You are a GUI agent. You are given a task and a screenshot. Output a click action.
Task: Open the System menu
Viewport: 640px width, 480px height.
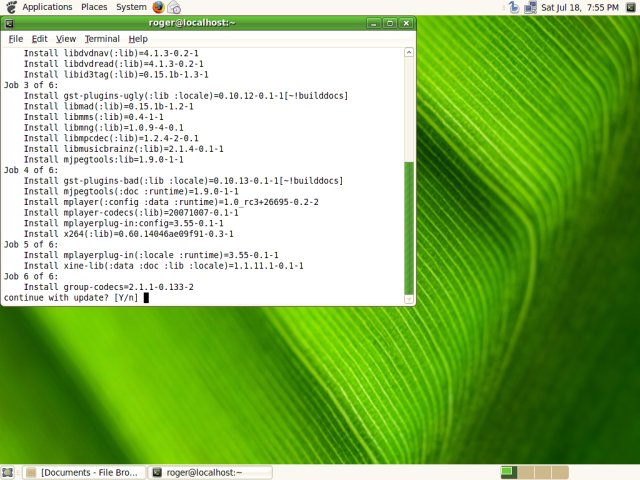pos(131,7)
